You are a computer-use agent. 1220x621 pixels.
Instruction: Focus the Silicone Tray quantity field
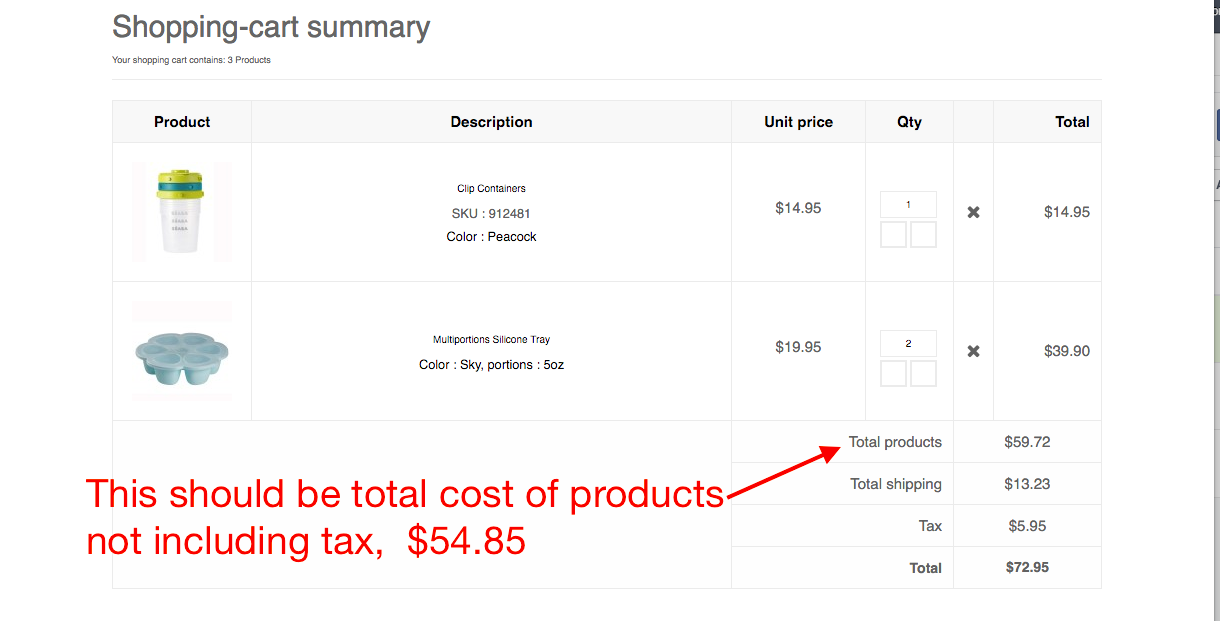pyautogui.click(x=908, y=344)
